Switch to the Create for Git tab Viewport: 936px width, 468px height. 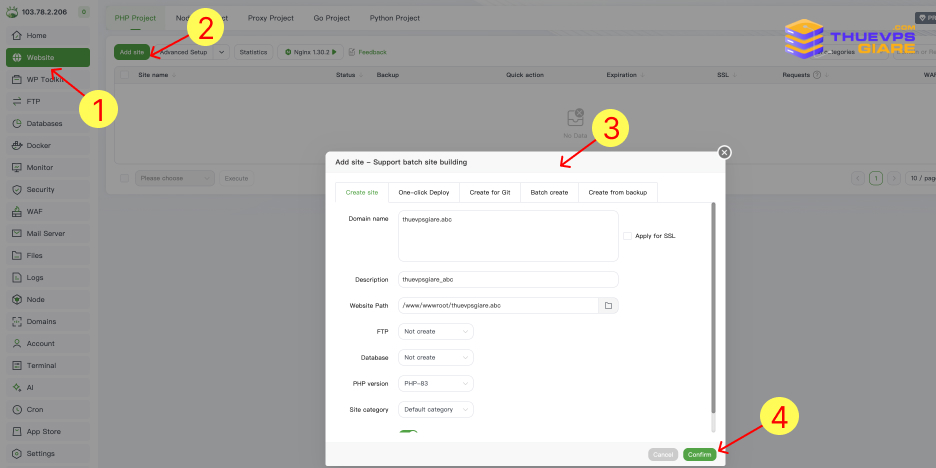pos(490,192)
